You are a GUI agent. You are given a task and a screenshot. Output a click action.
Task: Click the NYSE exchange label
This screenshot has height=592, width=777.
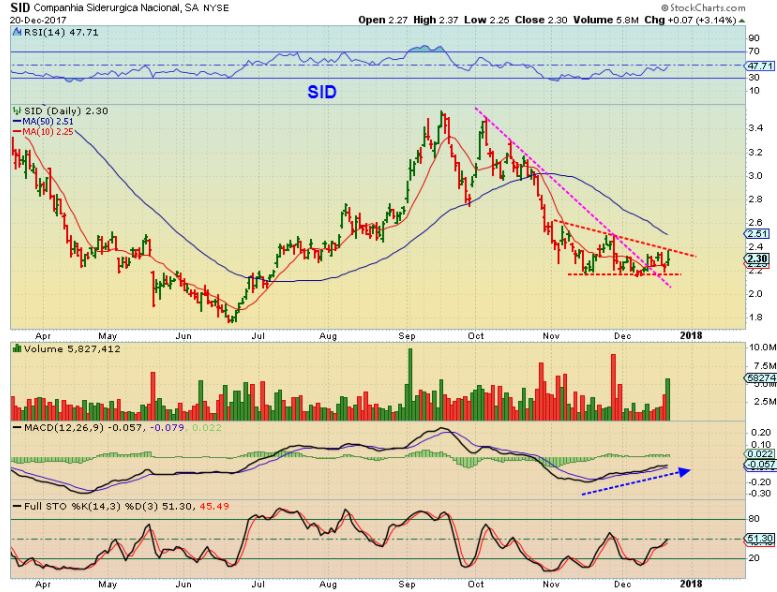[x=216, y=8]
